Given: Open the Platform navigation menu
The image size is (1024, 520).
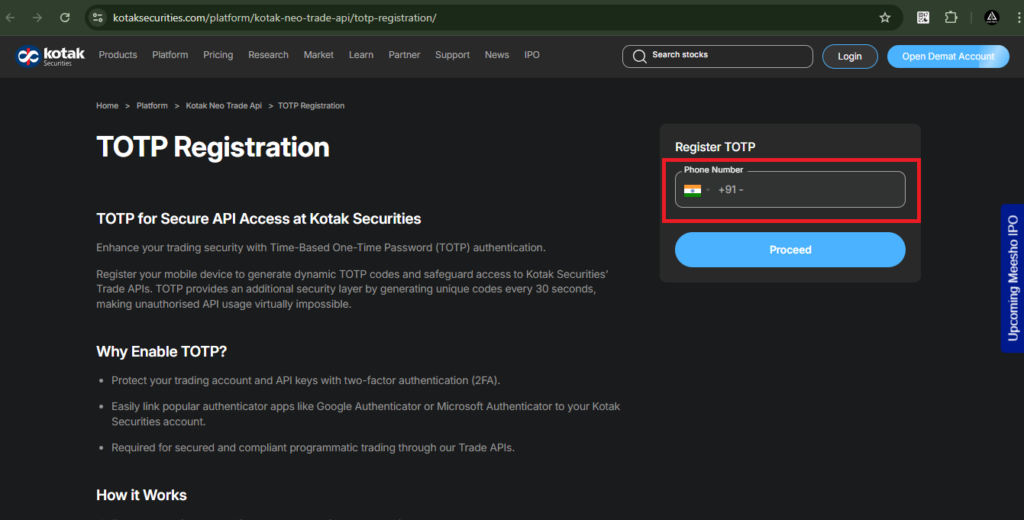Looking at the screenshot, I should [170, 55].
